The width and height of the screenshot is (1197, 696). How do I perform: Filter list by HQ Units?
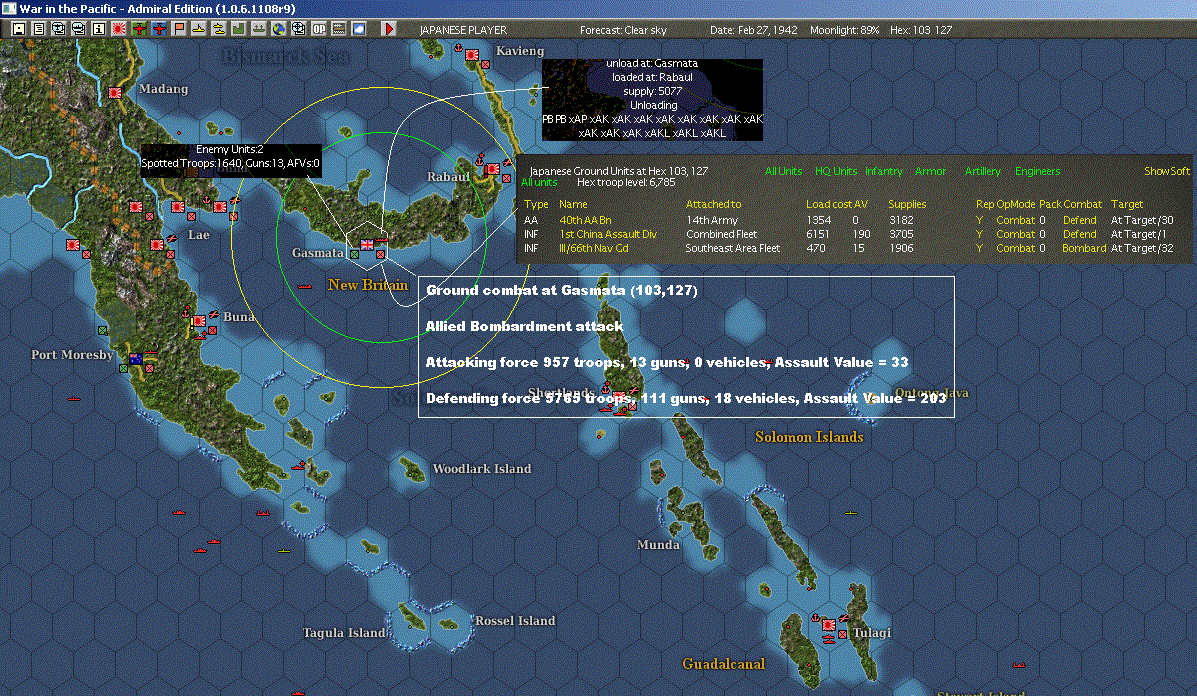(x=836, y=171)
